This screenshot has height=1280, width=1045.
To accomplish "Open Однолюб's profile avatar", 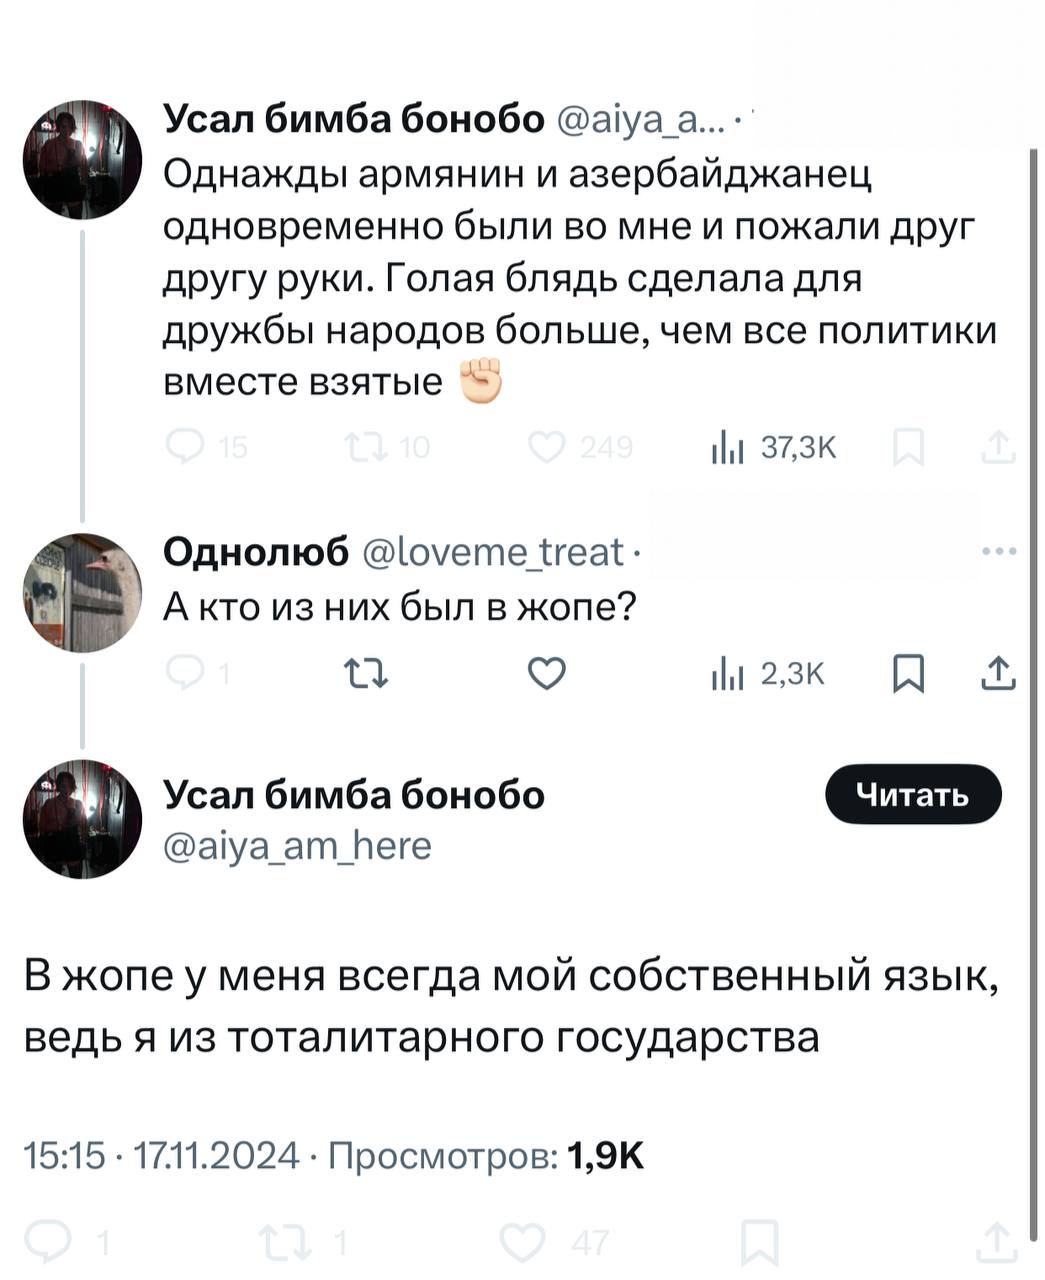I will (x=83, y=593).
